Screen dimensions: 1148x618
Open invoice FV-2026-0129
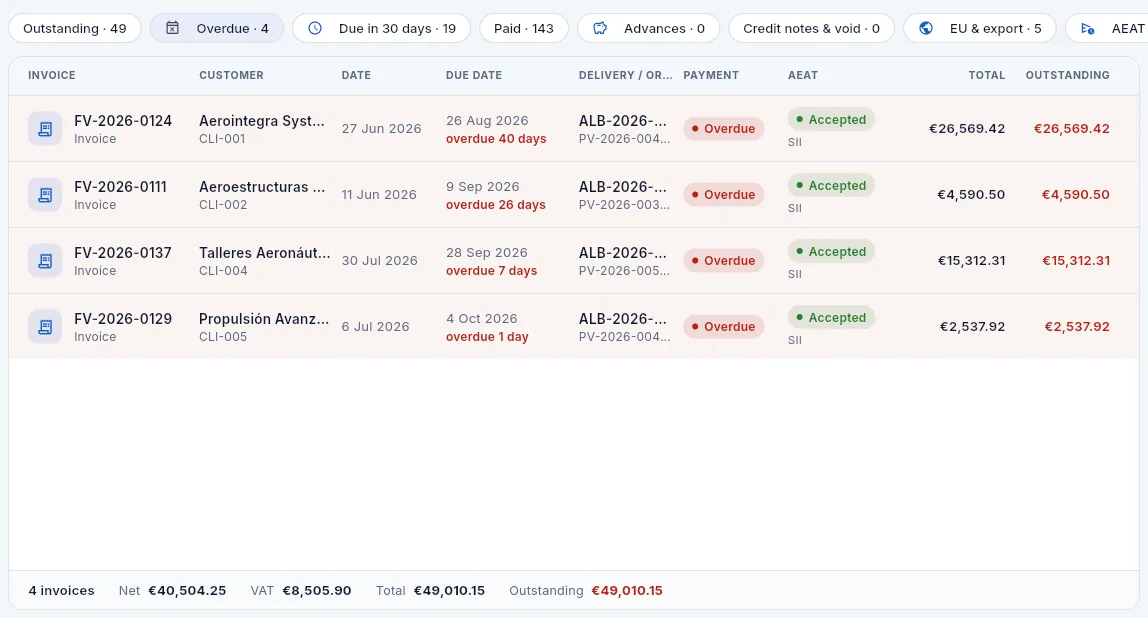[123, 319]
